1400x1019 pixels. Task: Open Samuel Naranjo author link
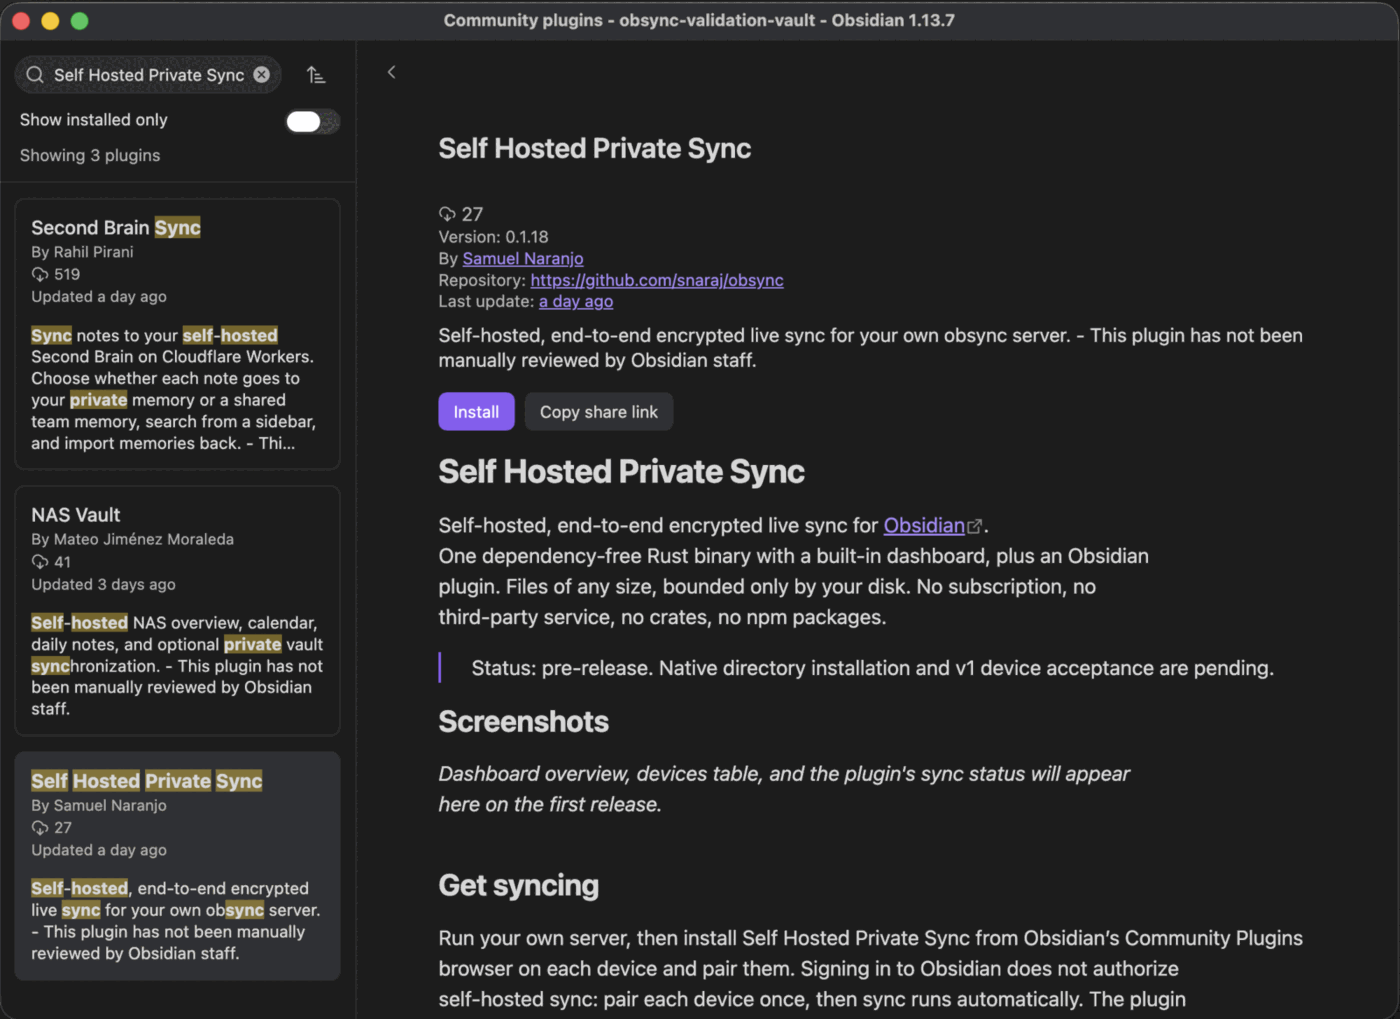[523, 259]
